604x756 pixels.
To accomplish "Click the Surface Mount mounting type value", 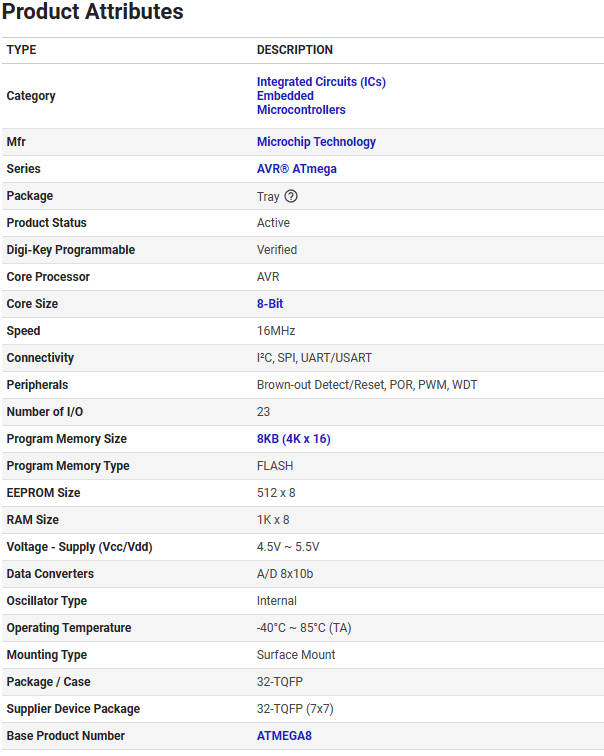I will point(296,655).
